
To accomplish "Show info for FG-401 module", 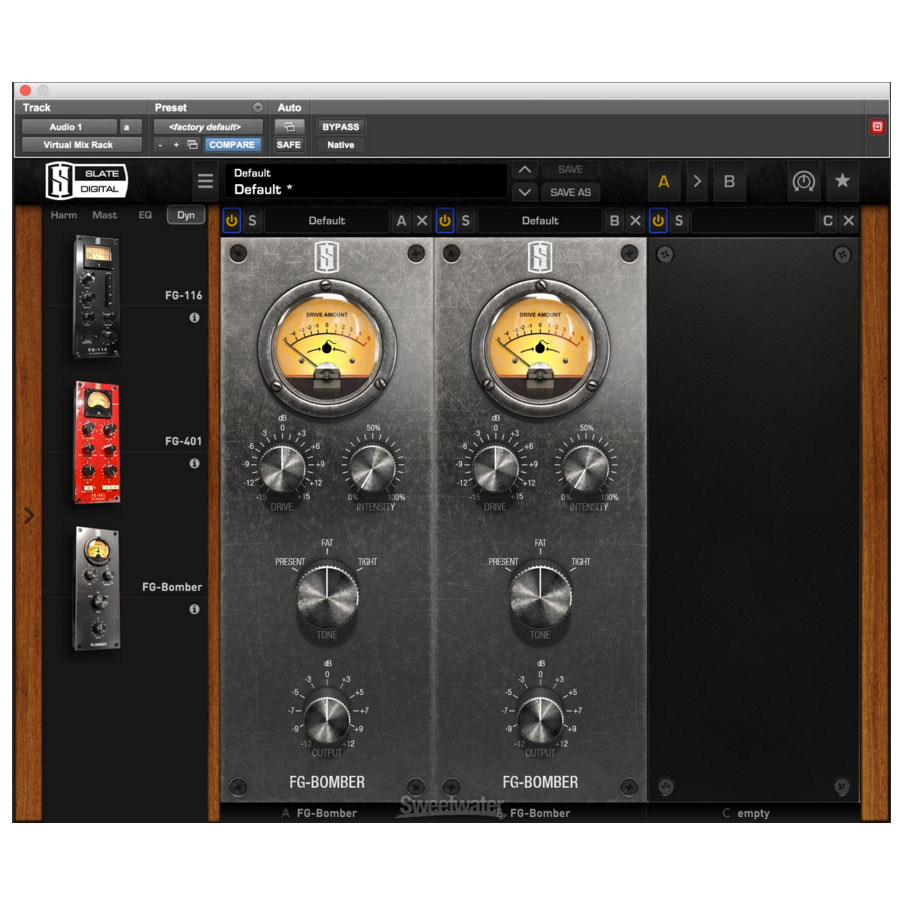I will click(x=195, y=463).
